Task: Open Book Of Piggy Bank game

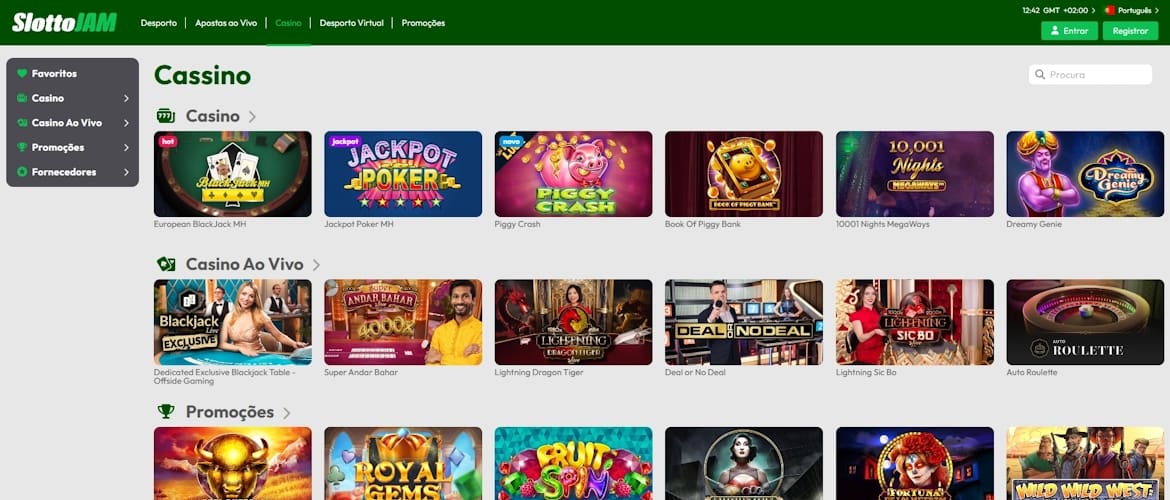Action: 744,174
